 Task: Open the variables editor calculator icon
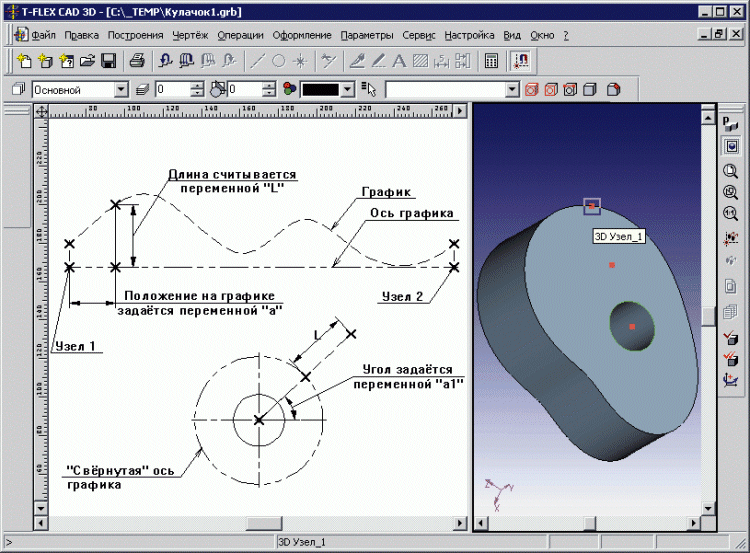[491, 61]
